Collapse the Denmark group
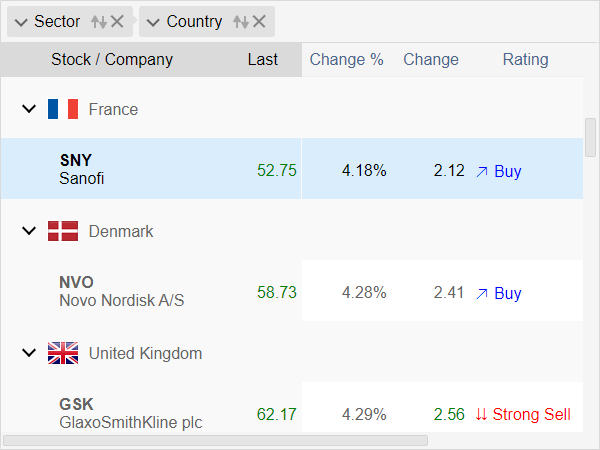The image size is (600, 450). (x=29, y=231)
